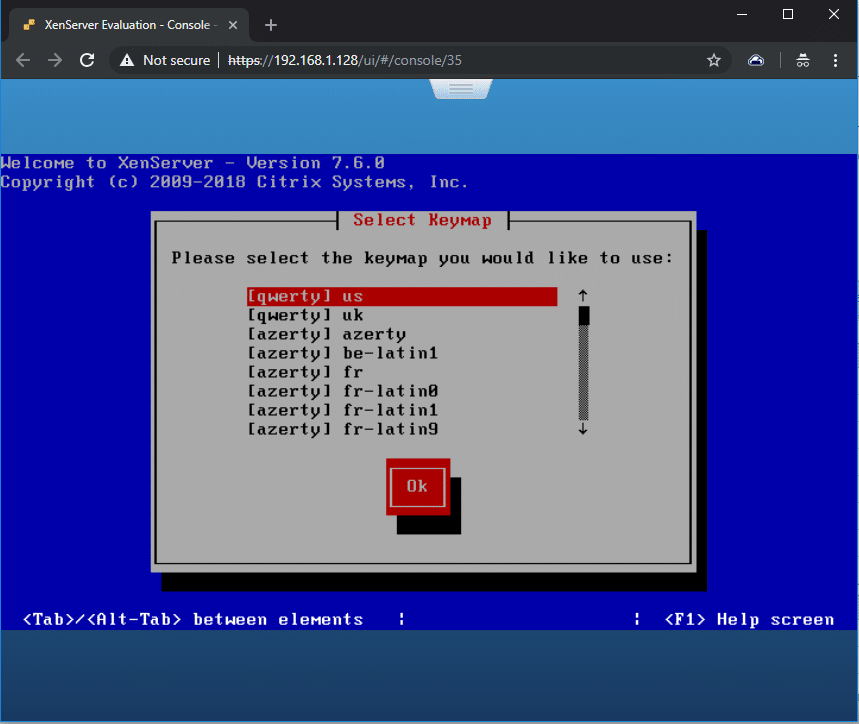
Task: Minimize the browser window
Action: tap(742, 14)
